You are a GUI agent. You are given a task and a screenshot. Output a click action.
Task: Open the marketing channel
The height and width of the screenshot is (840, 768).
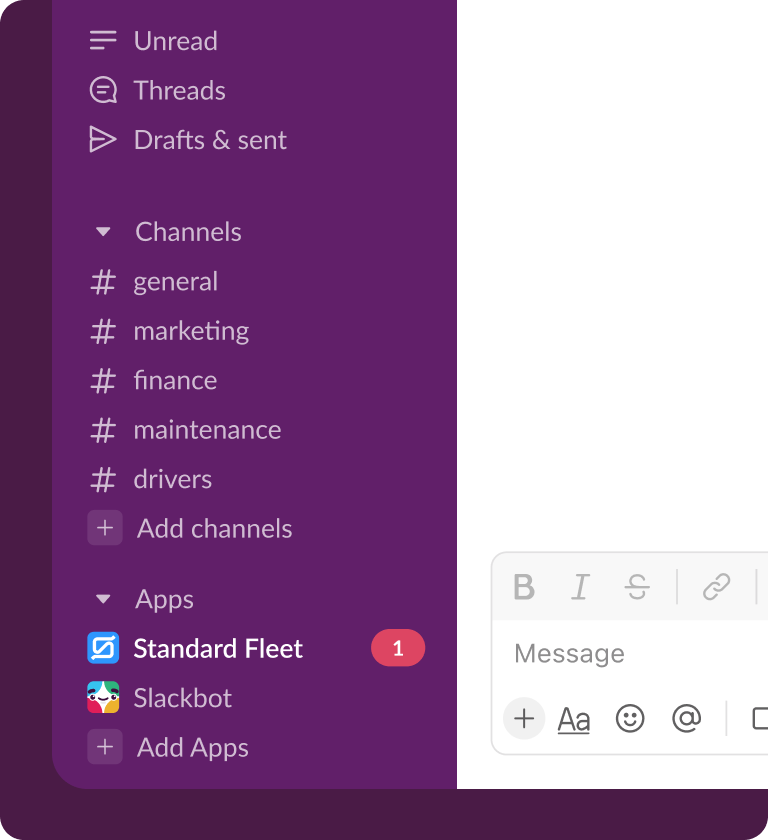[x=190, y=330]
